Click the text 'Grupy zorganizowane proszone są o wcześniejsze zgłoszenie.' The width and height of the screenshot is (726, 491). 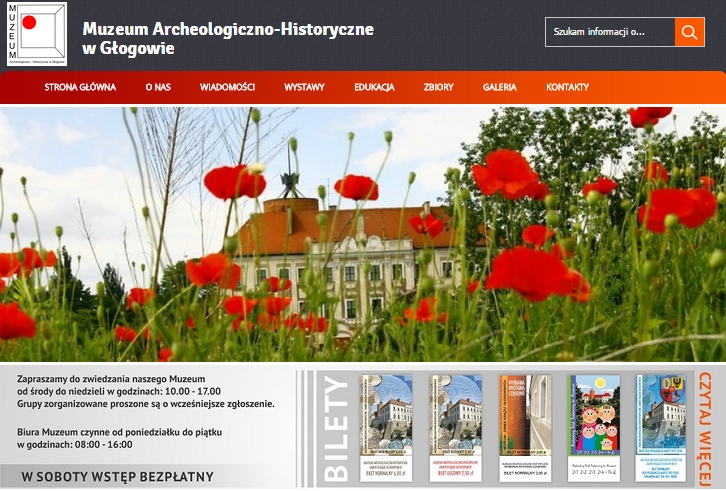[146, 404]
